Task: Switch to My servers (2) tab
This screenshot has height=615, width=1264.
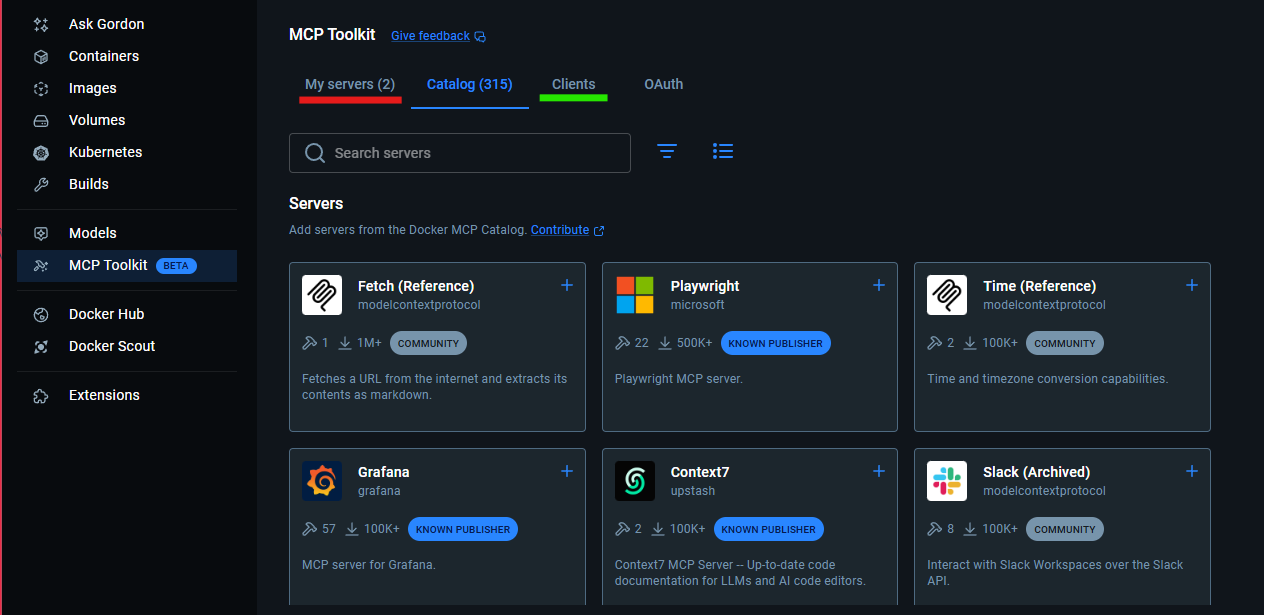Action: coord(350,84)
